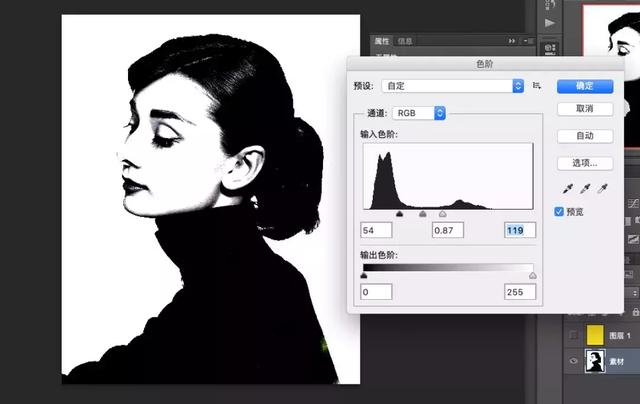The height and width of the screenshot is (404, 640).
Task: Select the 素材 layer thumbnail
Action: pos(595,361)
